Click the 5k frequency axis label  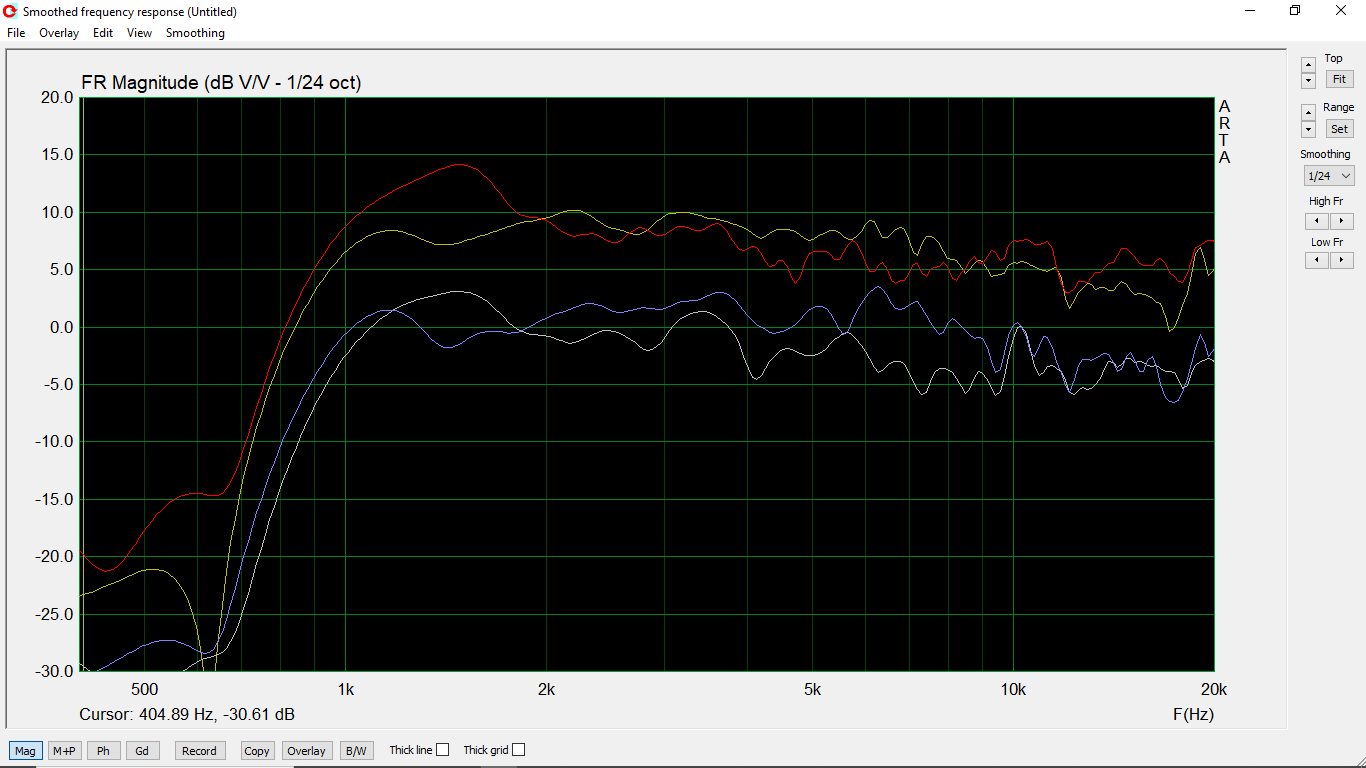click(812, 689)
